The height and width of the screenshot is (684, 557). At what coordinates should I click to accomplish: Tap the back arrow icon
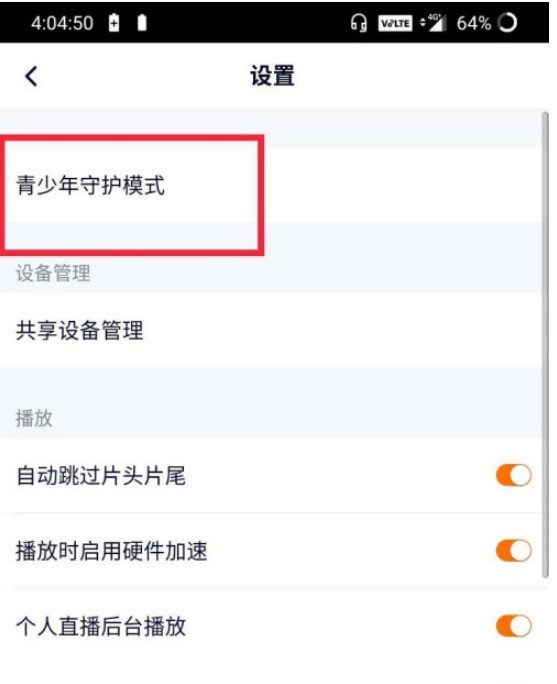pyautogui.click(x=31, y=76)
